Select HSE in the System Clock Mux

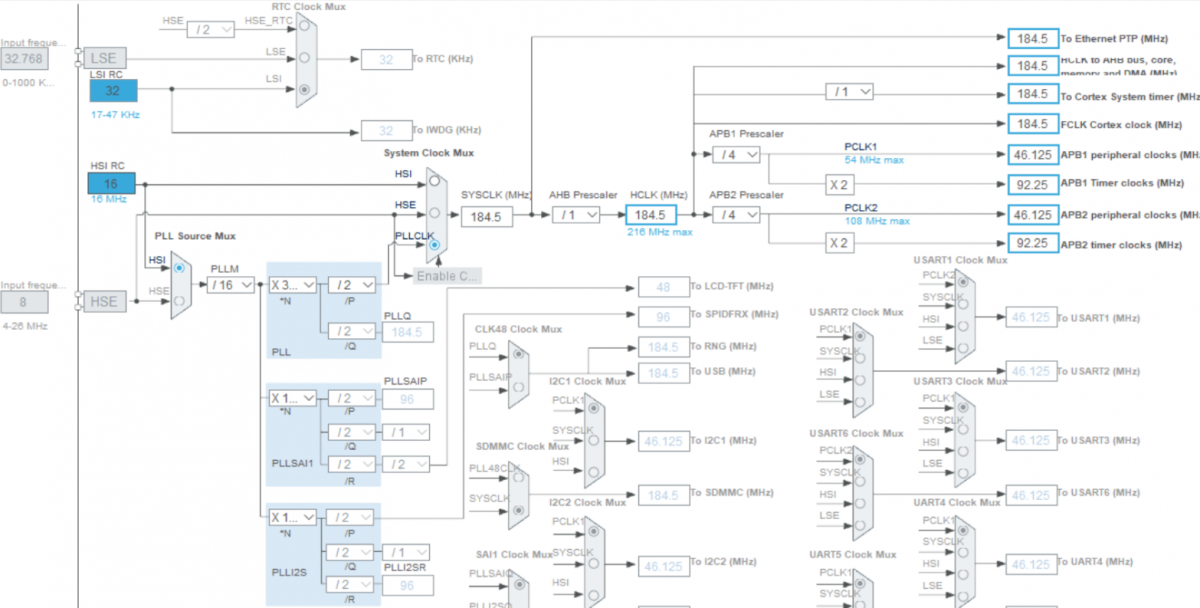point(433,214)
